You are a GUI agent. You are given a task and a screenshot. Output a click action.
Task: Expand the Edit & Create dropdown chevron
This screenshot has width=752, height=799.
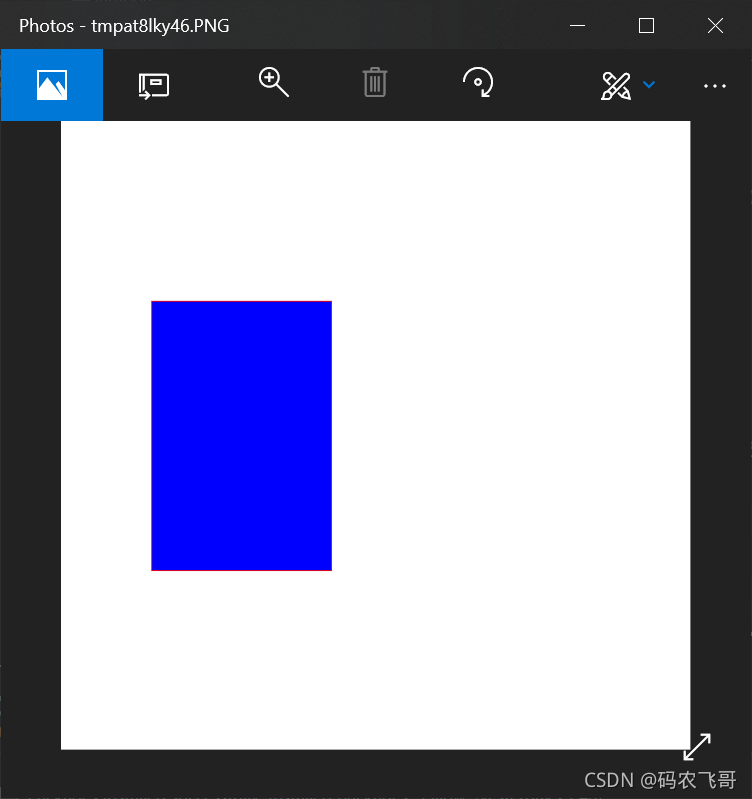click(649, 85)
